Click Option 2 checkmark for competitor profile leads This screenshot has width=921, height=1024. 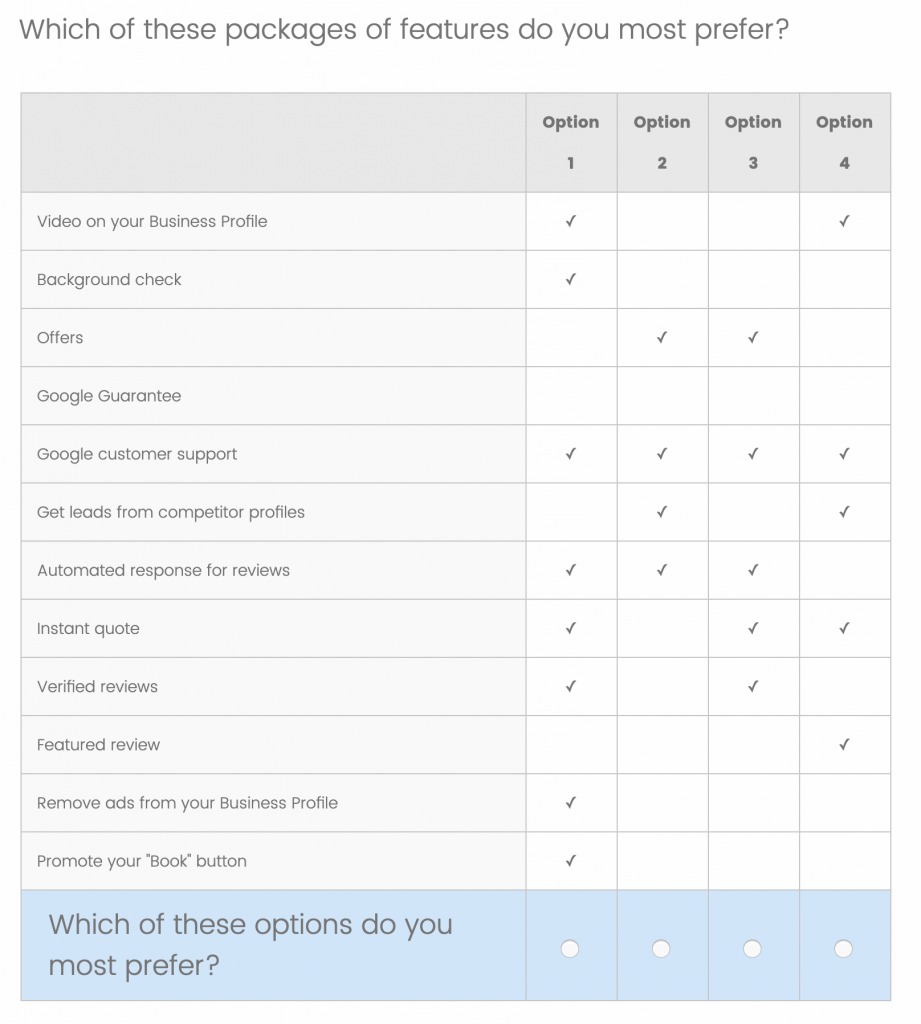click(662, 512)
